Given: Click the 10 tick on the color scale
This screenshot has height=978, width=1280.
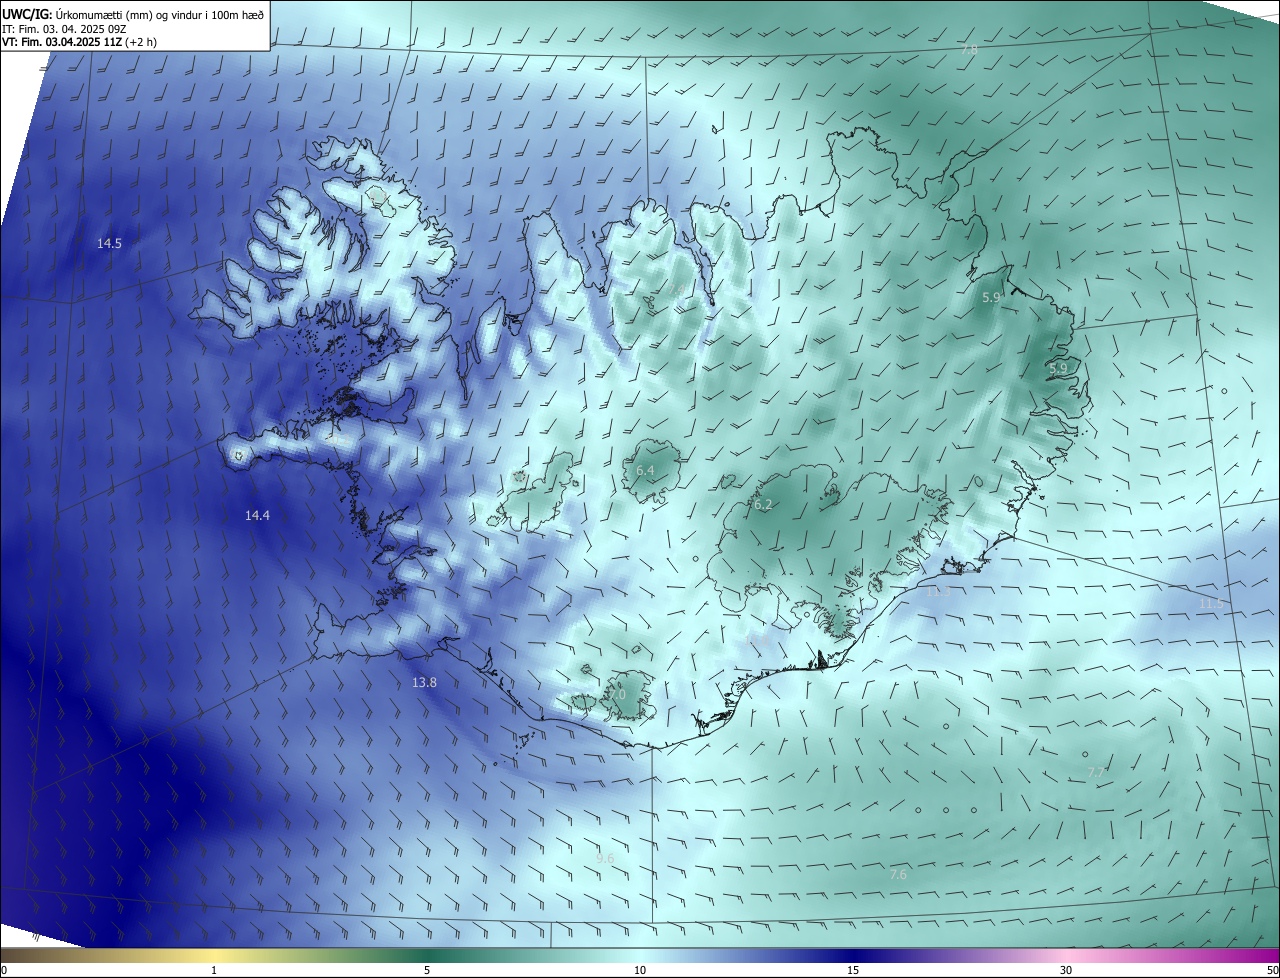Looking at the screenshot, I should [640, 970].
